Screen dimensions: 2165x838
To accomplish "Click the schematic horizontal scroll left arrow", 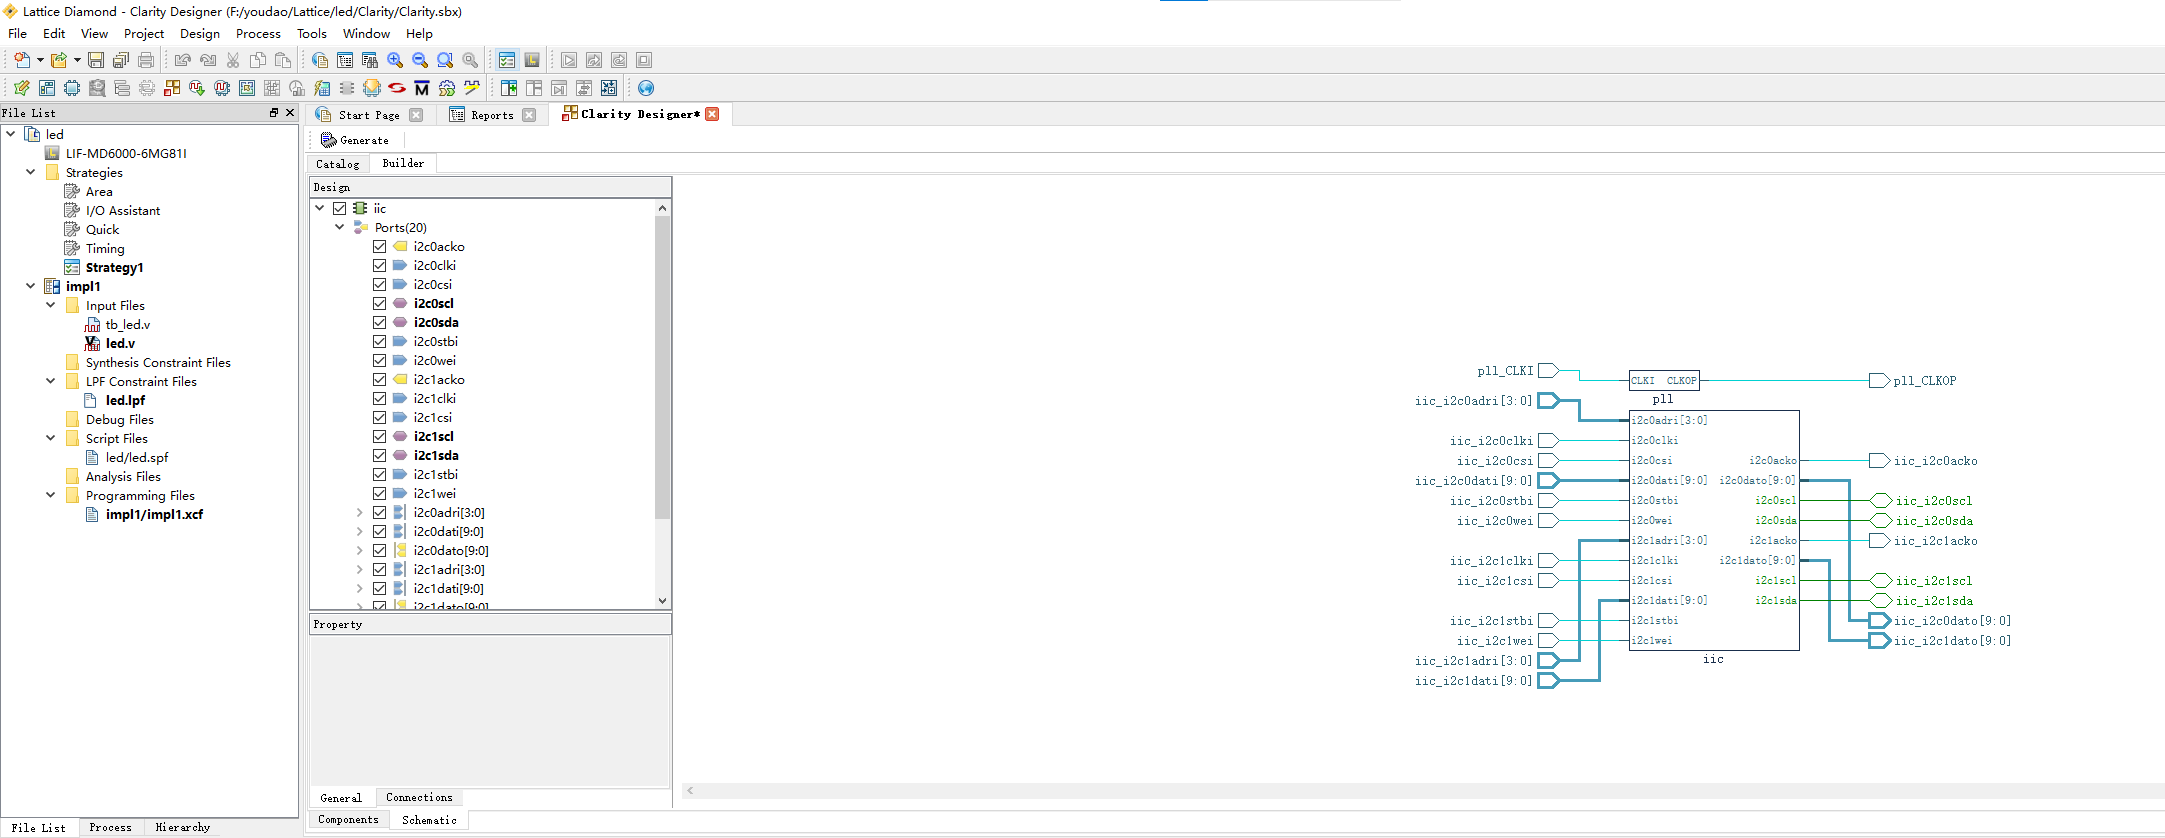I will [690, 790].
